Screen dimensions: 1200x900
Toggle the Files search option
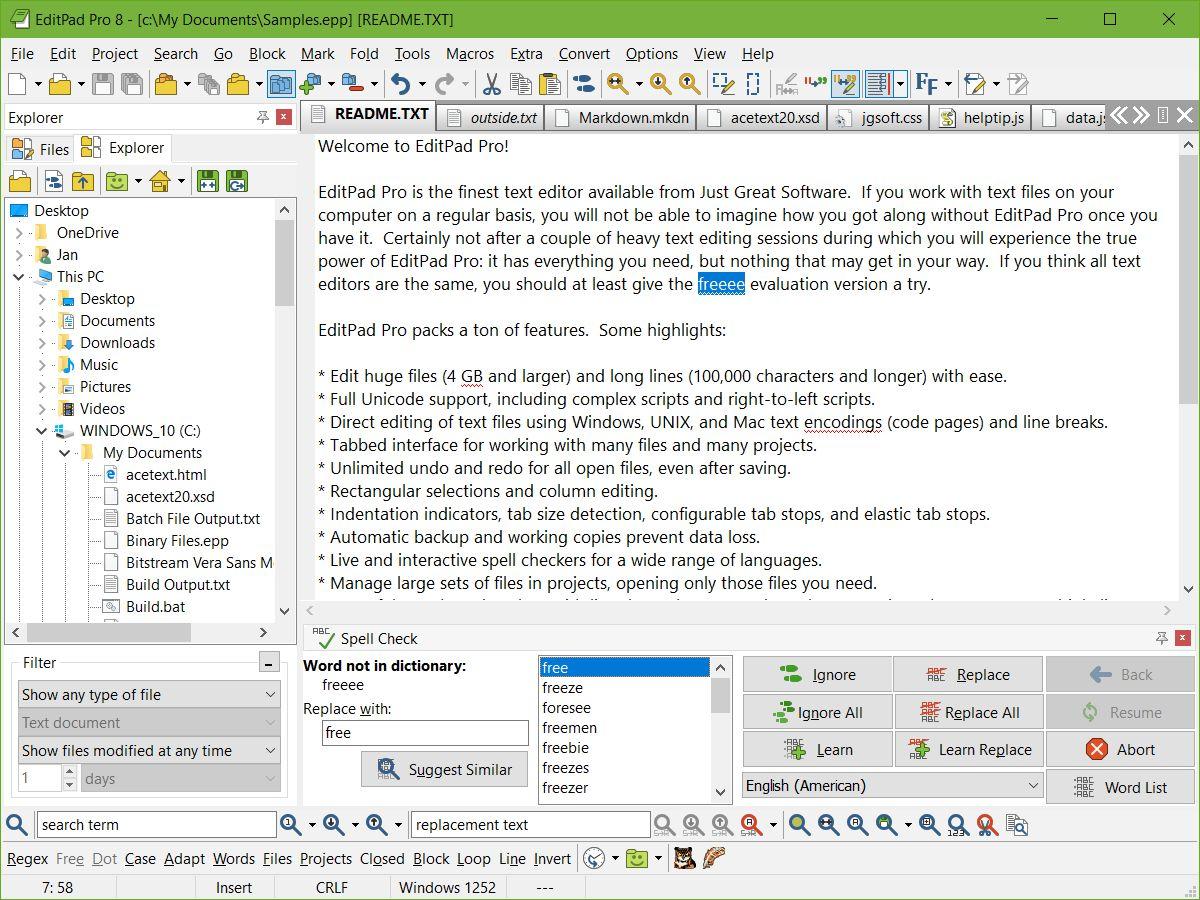277,858
